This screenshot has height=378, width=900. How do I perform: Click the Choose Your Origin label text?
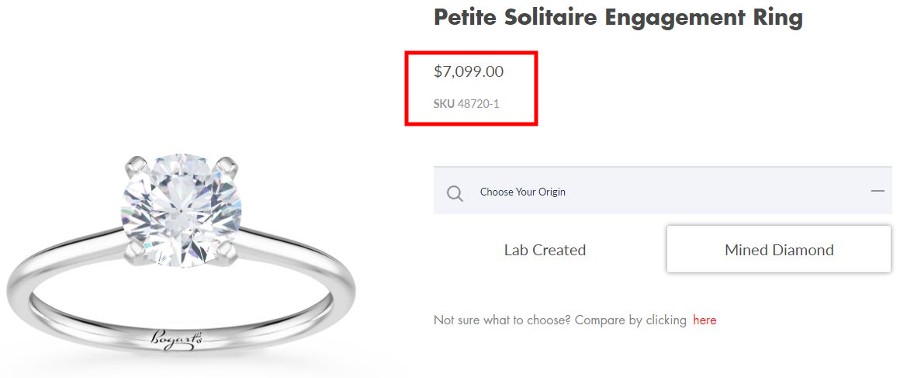(522, 192)
